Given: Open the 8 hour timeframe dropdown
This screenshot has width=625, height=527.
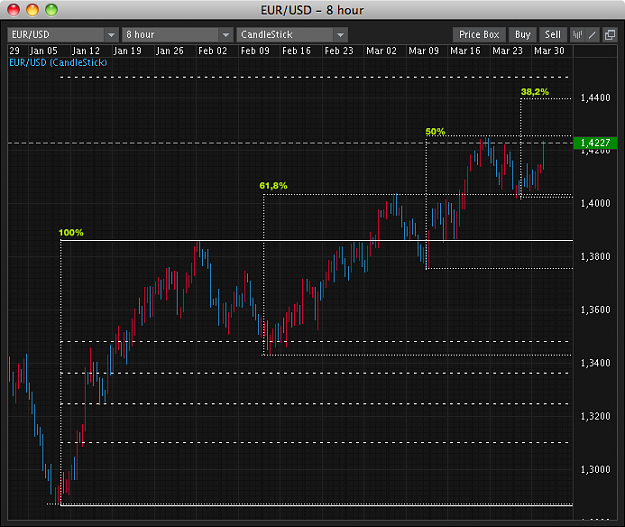Looking at the screenshot, I should (177, 35).
